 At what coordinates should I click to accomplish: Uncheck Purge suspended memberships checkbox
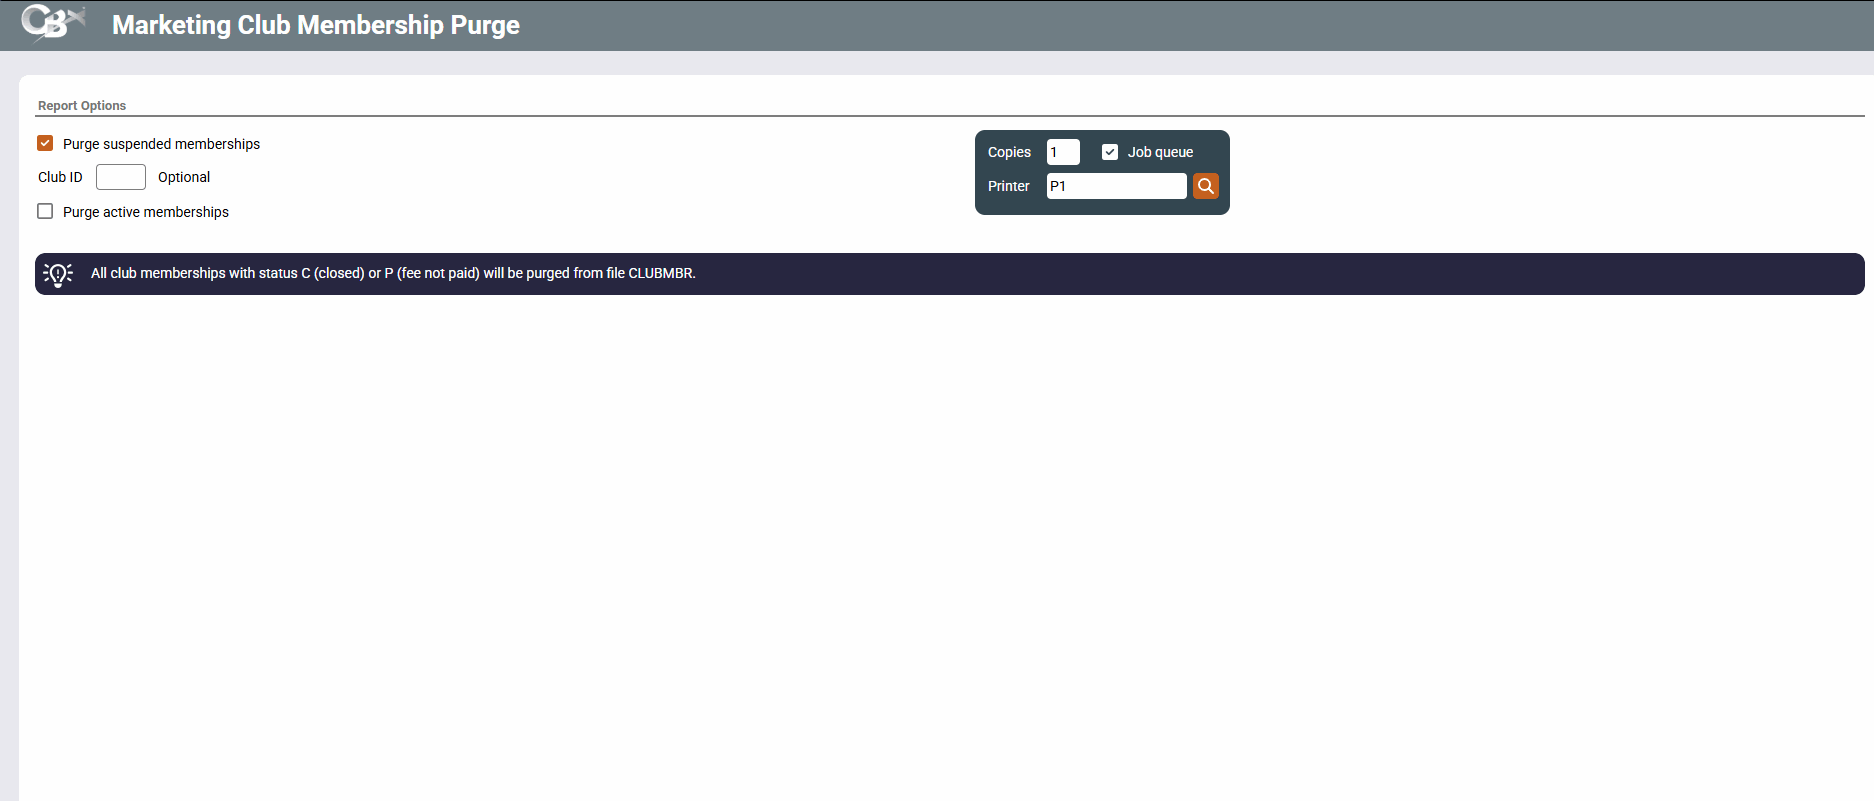[x=45, y=144]
